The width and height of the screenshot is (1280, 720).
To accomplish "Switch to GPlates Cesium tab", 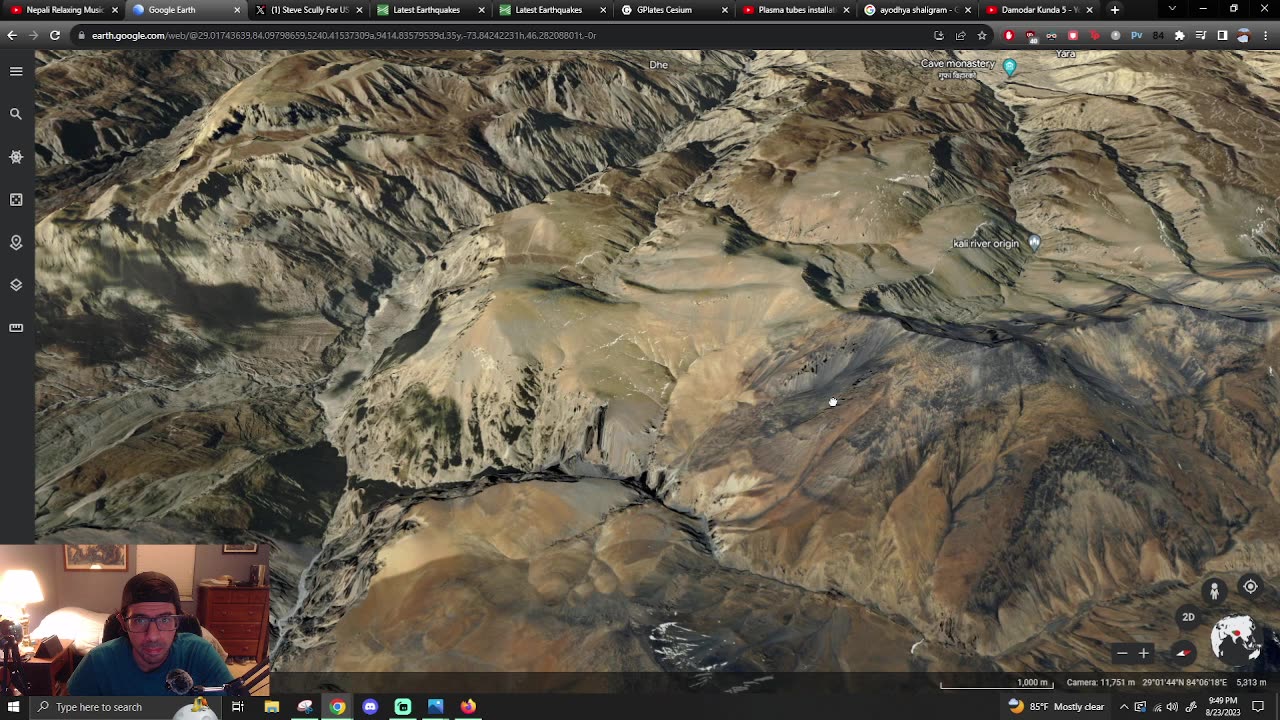I will 673,10.
